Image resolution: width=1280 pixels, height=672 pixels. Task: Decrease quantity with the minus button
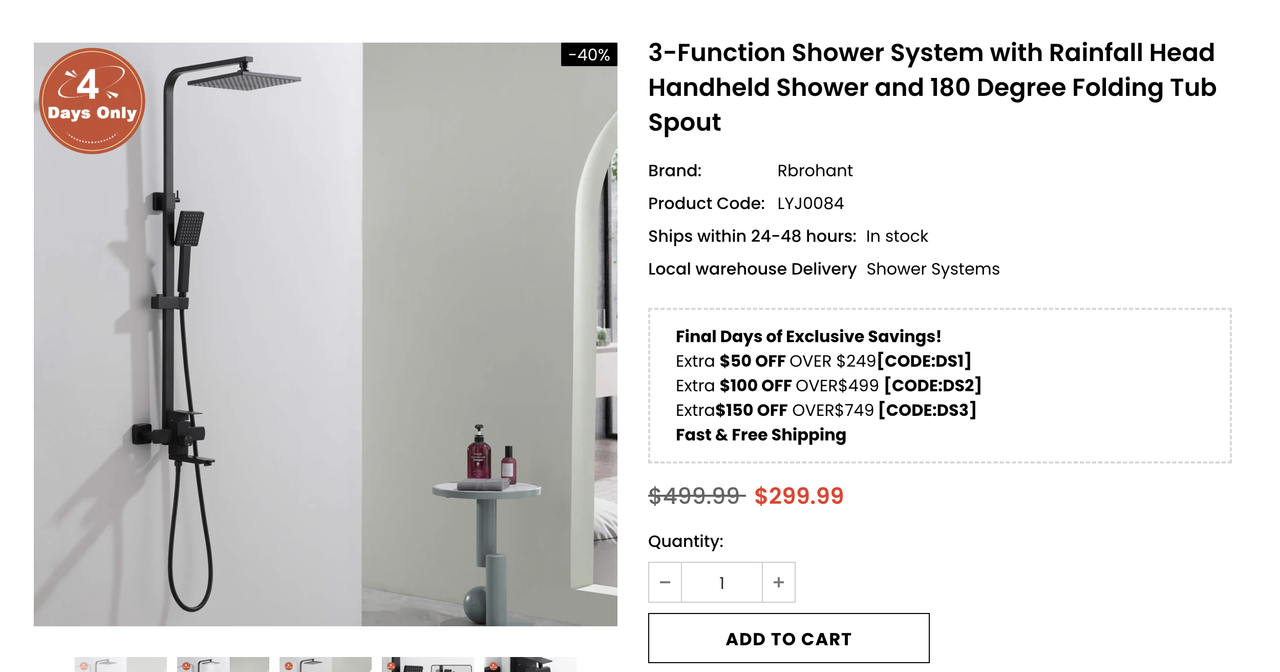click(665, 582)
